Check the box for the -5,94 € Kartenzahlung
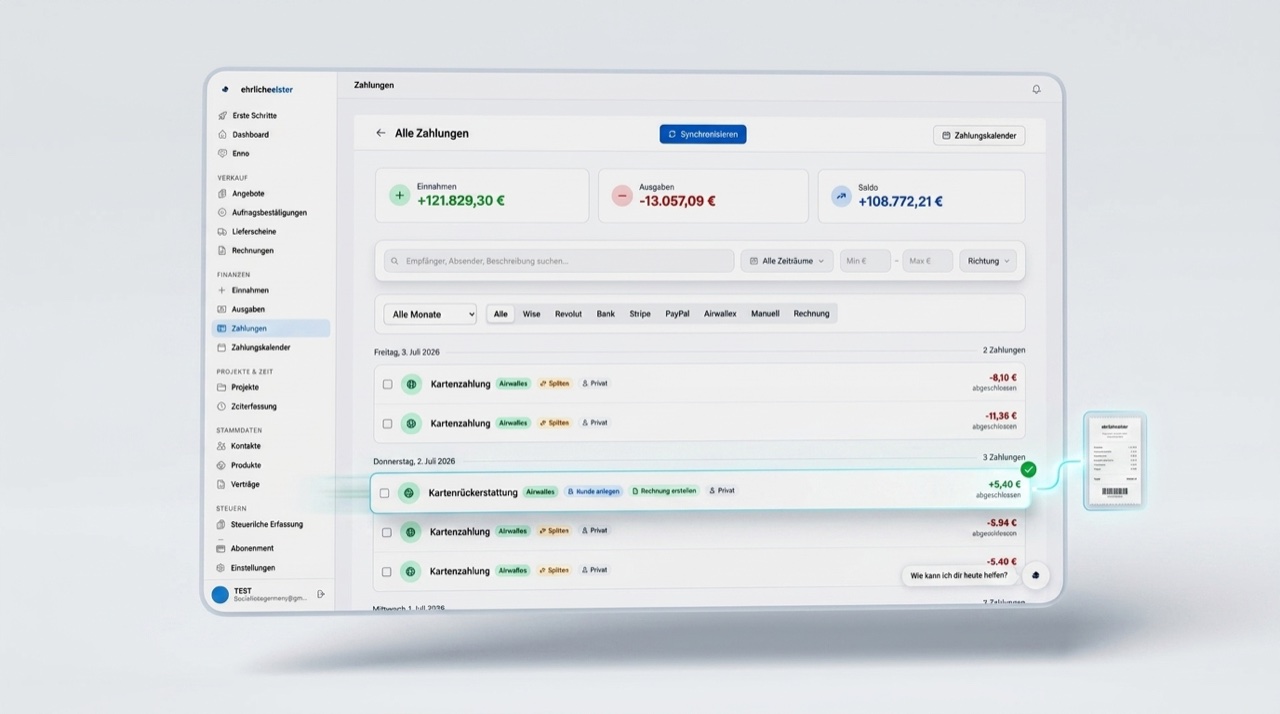Screen dimensions: 1280x714 [x=388, y=532]
